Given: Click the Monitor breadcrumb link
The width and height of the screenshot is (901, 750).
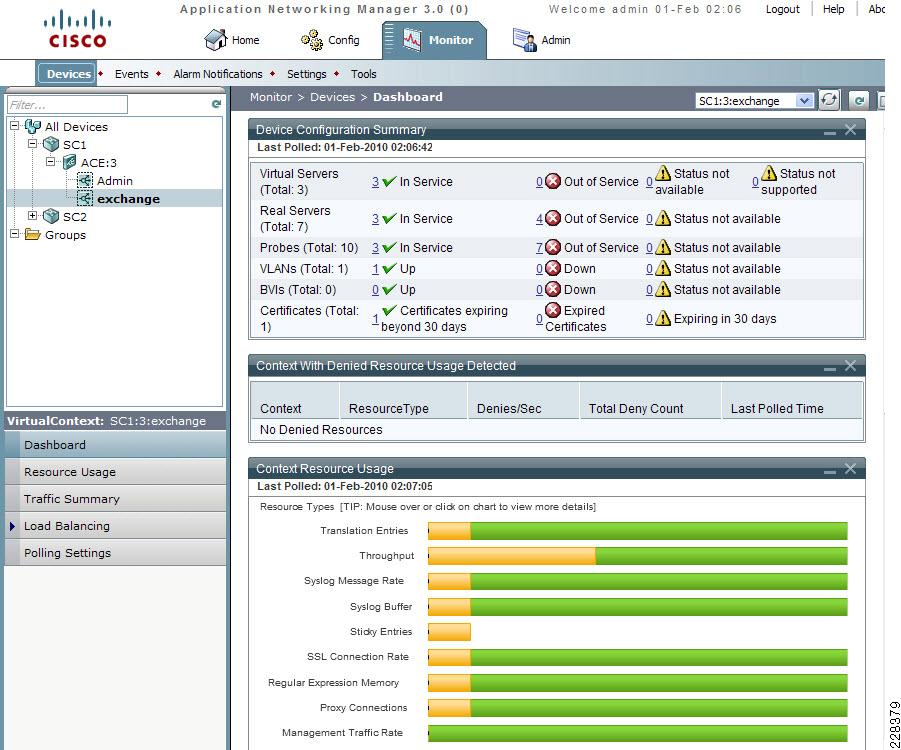Looking at the screenshot, I should (271, 97).
